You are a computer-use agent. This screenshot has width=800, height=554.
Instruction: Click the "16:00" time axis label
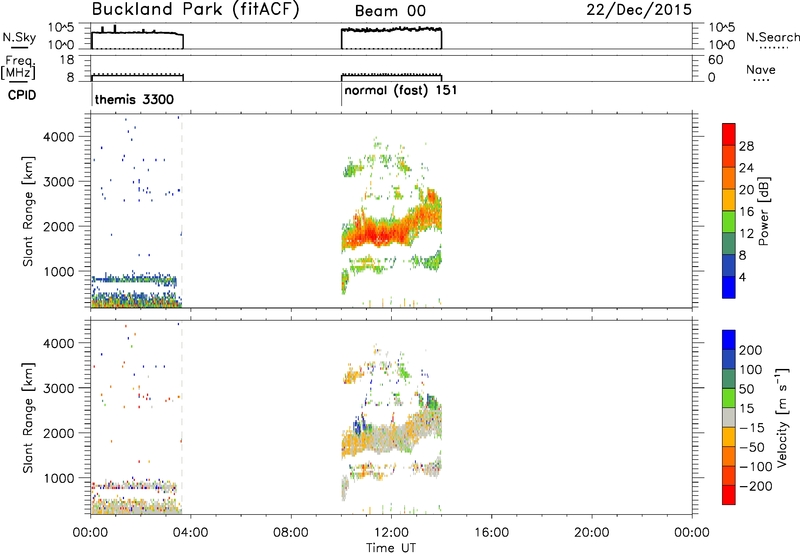click(x=491, y=533)
